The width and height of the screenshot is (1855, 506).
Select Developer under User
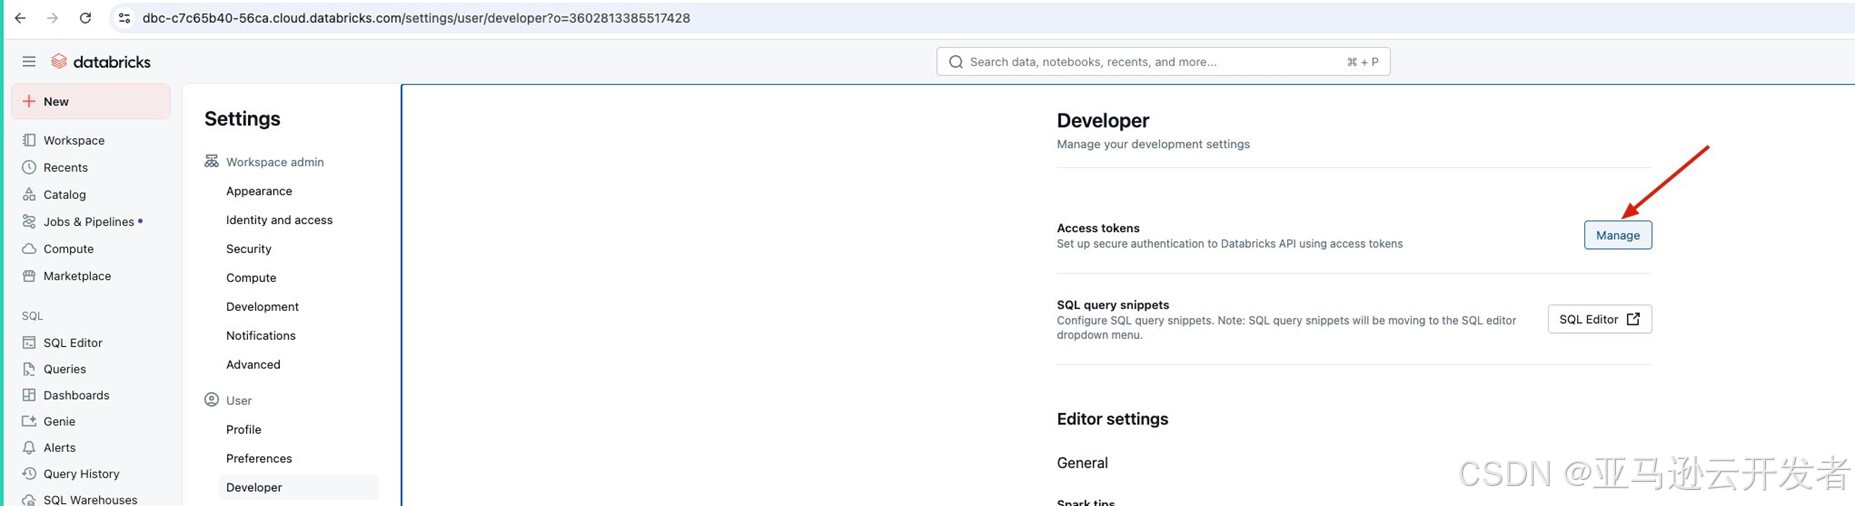(x=298, y=488)
